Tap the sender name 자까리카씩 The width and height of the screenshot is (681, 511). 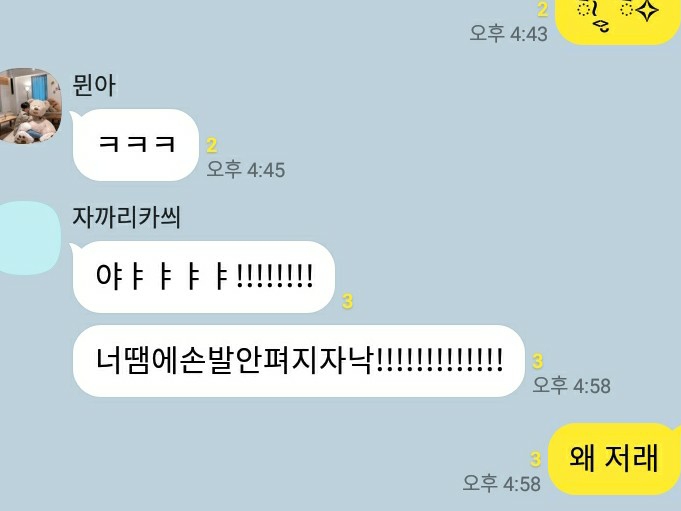[126, 217]
